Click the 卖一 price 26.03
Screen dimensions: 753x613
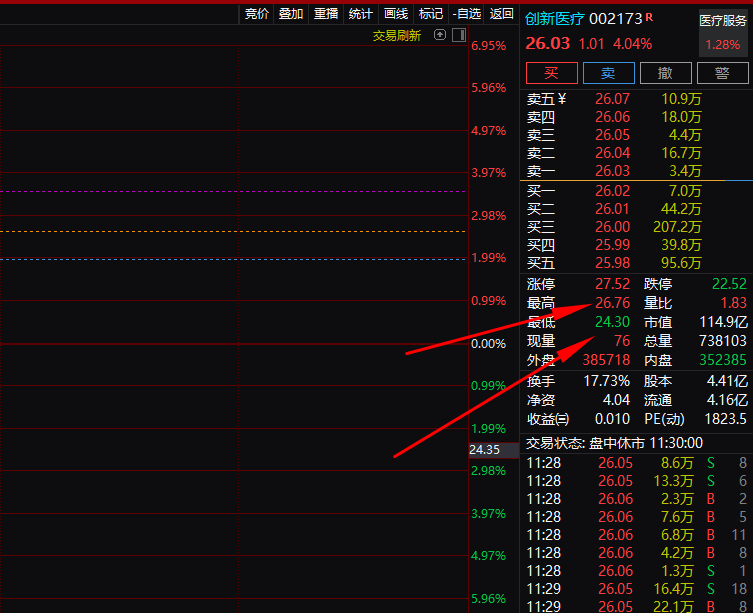coord(612,171)
